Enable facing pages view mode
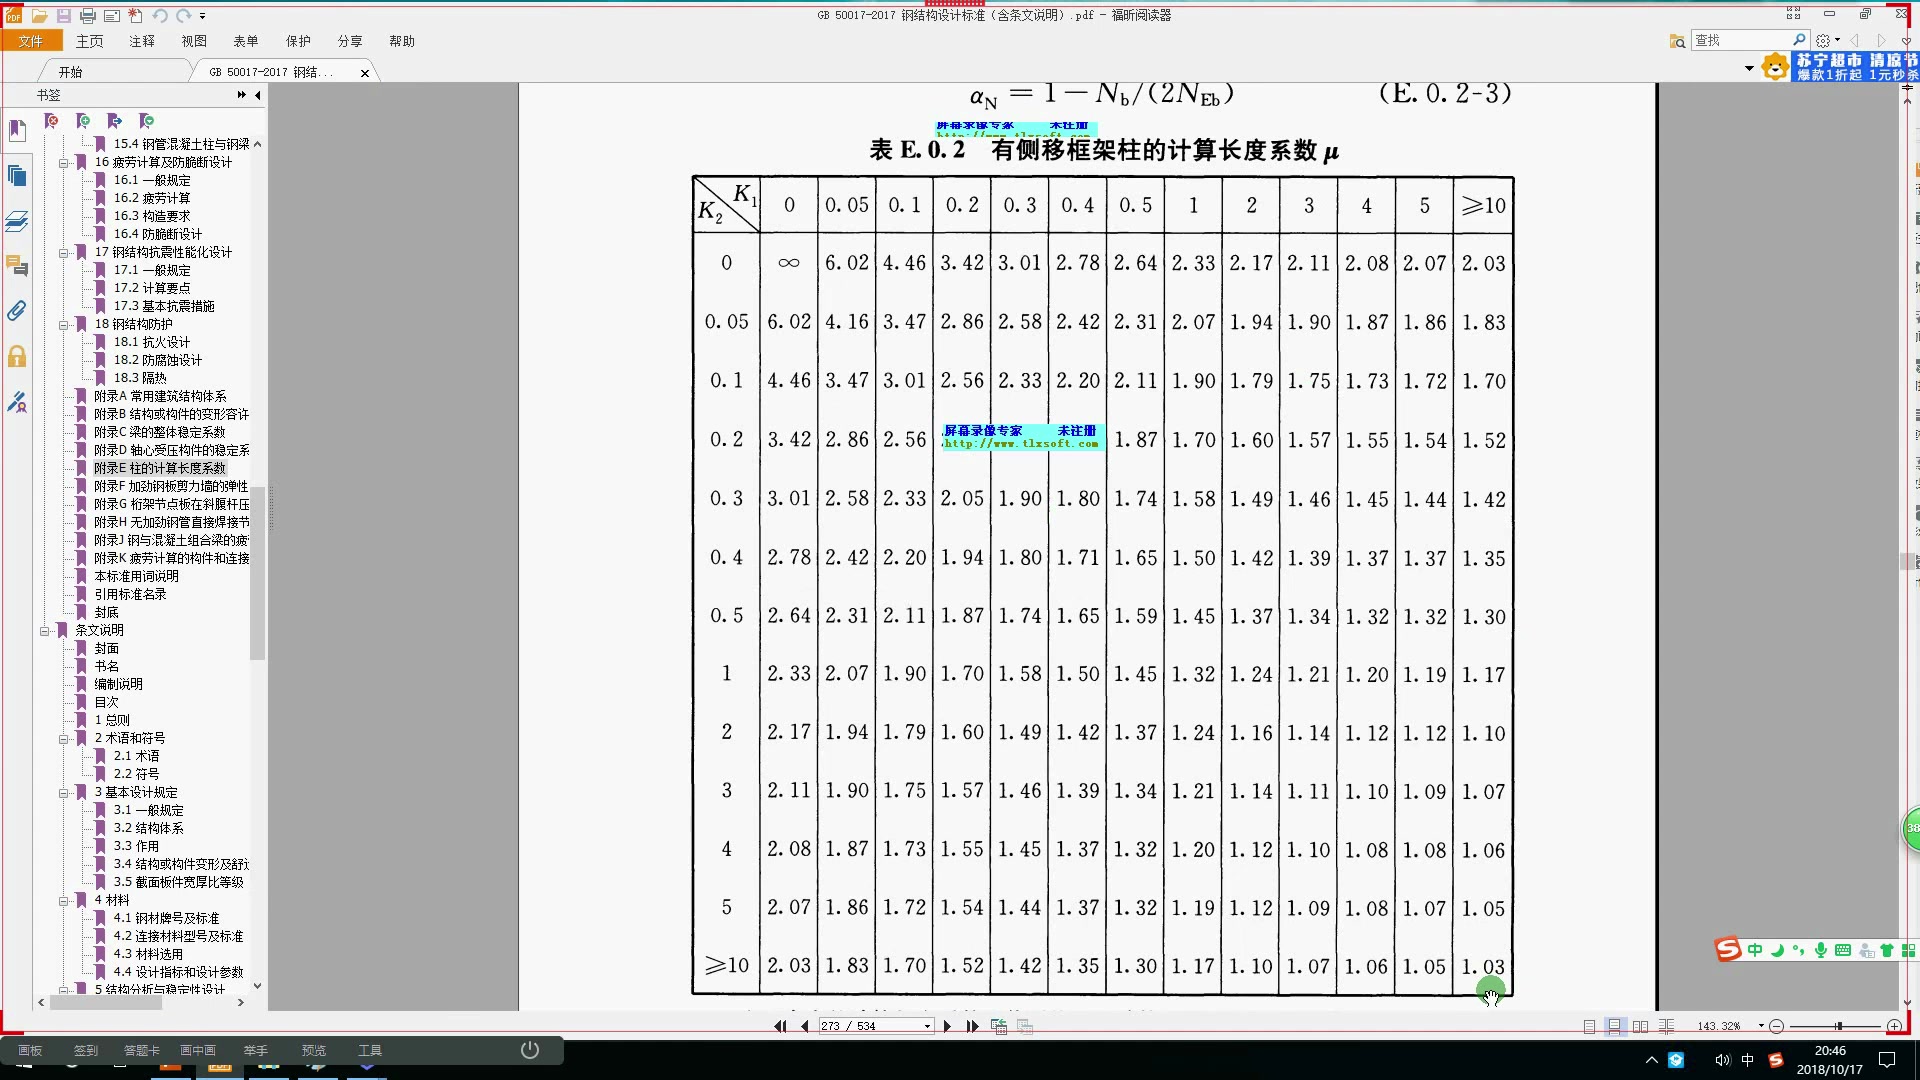Screen dimensions: 1920x1080 pyautogui.click(x=1640, y=1026)
